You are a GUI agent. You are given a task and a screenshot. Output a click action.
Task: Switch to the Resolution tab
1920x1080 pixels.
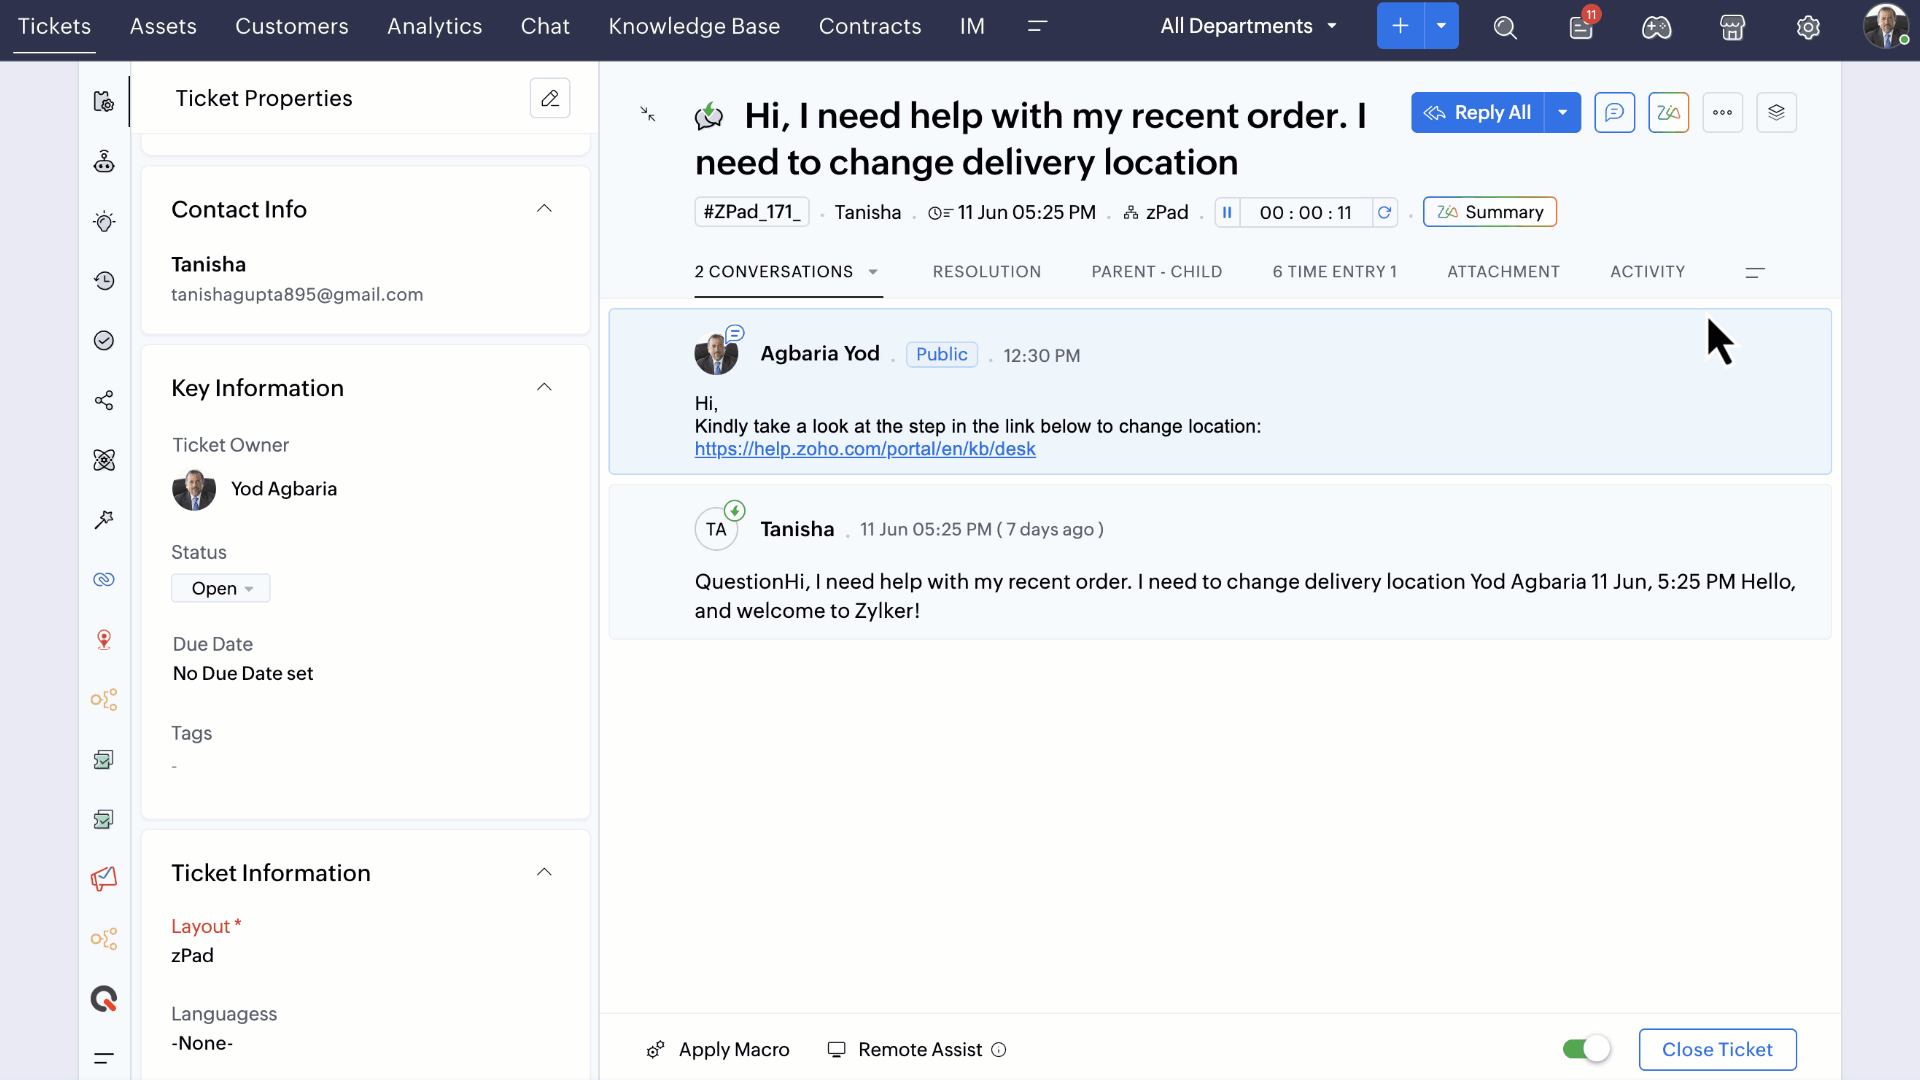pos(986,272)
